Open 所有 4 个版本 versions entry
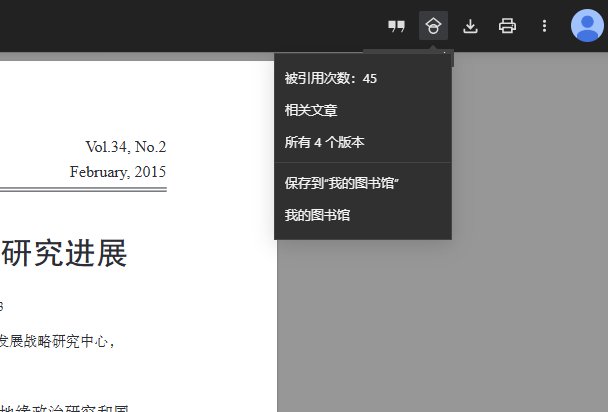This screenshot has width=608, height=412. click(x=363, y=142)
